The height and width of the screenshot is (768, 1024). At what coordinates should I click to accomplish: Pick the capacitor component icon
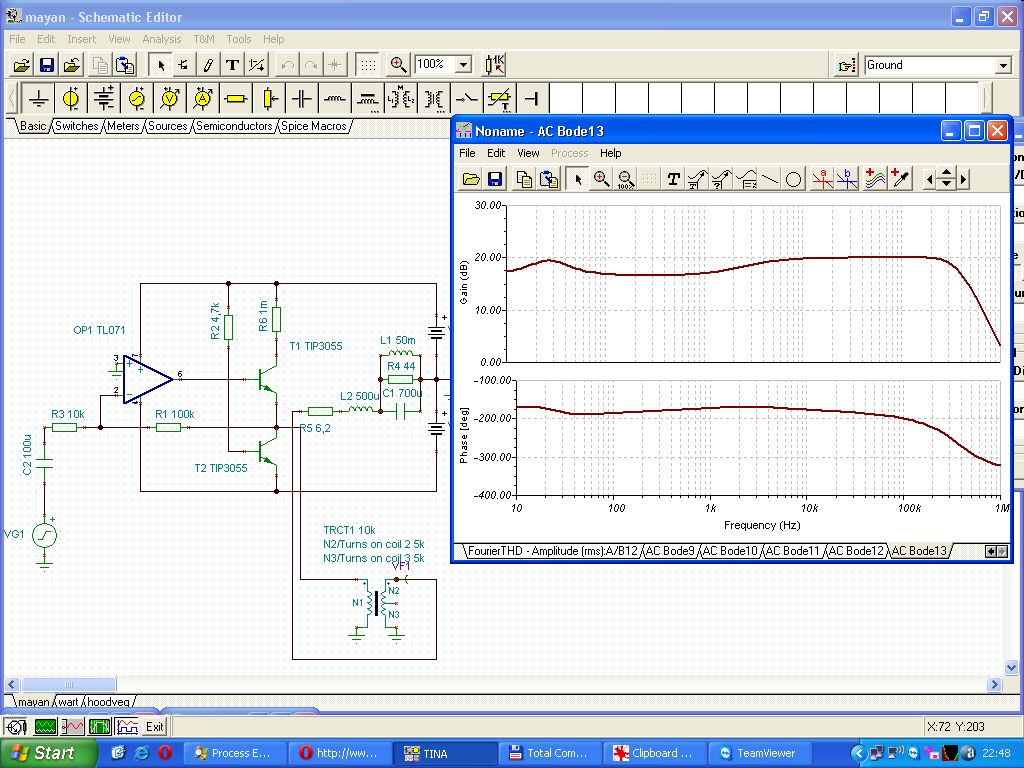301,98
